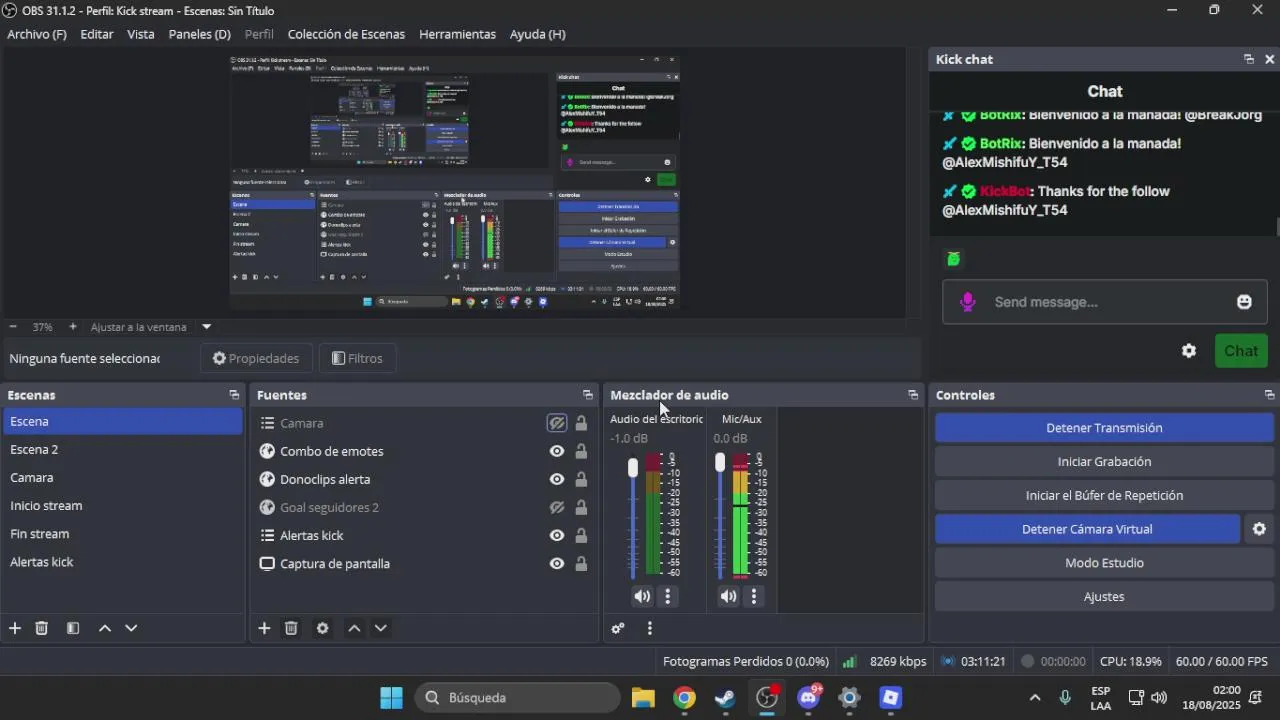This screenshot has width=1280, height=720.
Task: Open preview scaling dropdown arrow
Action: (206, 327)
